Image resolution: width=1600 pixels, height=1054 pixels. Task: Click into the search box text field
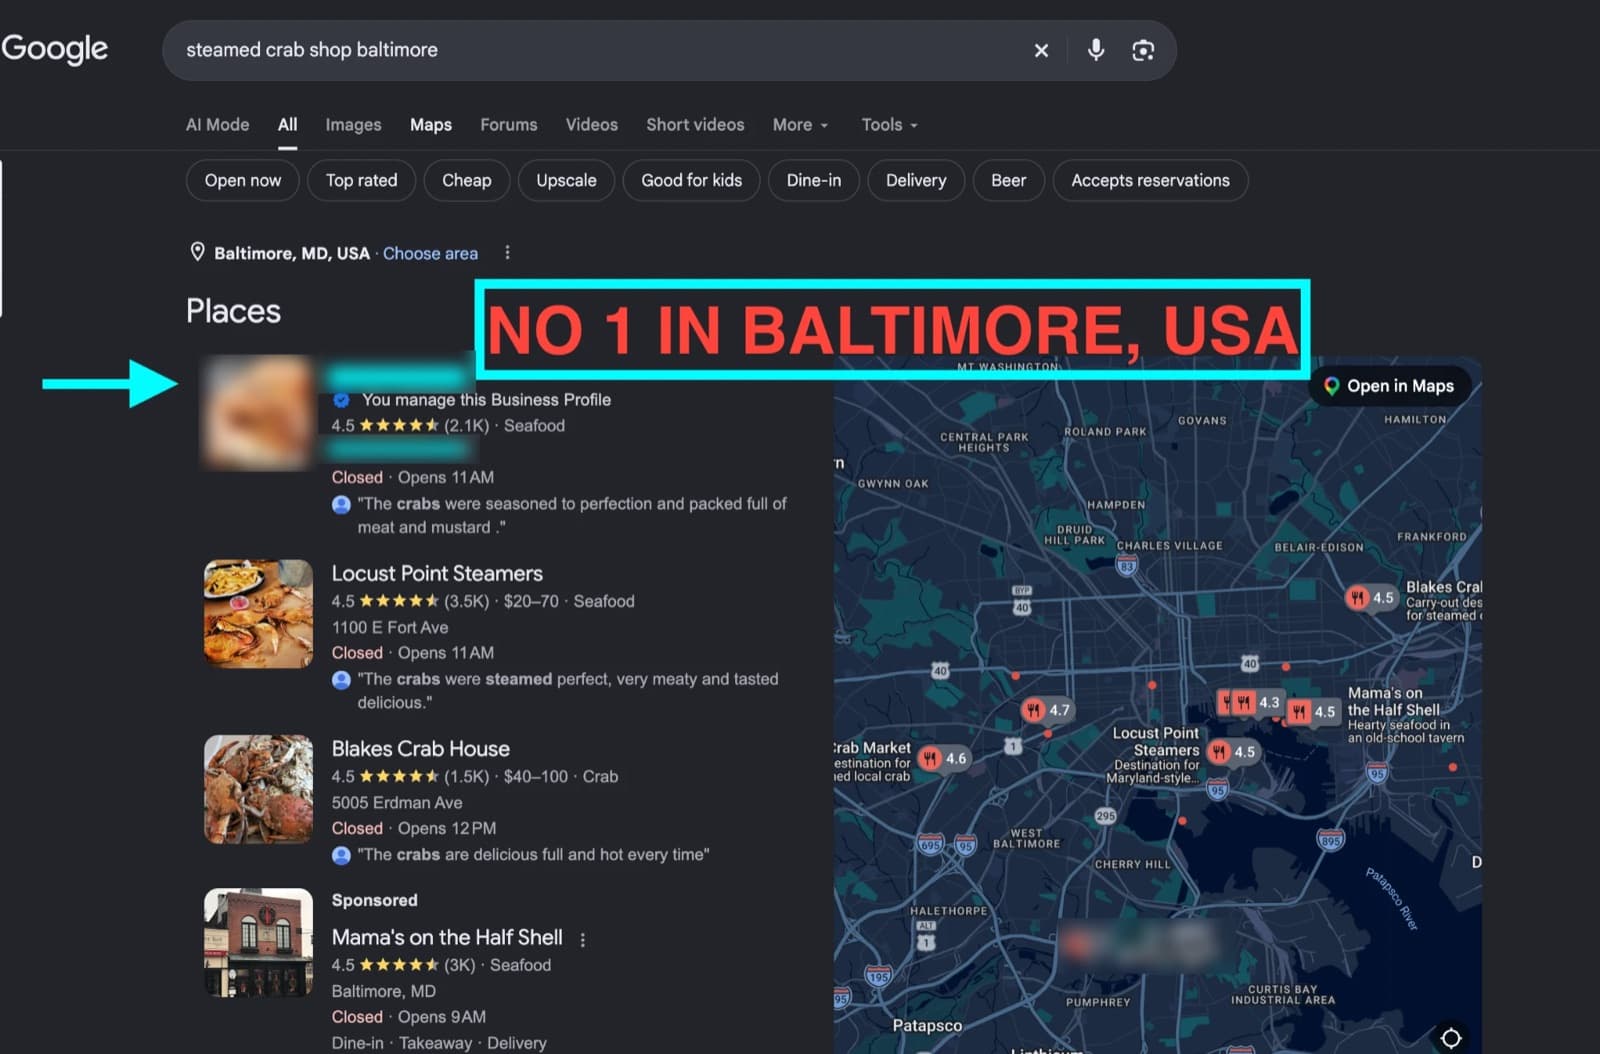(x=600, y=50)
